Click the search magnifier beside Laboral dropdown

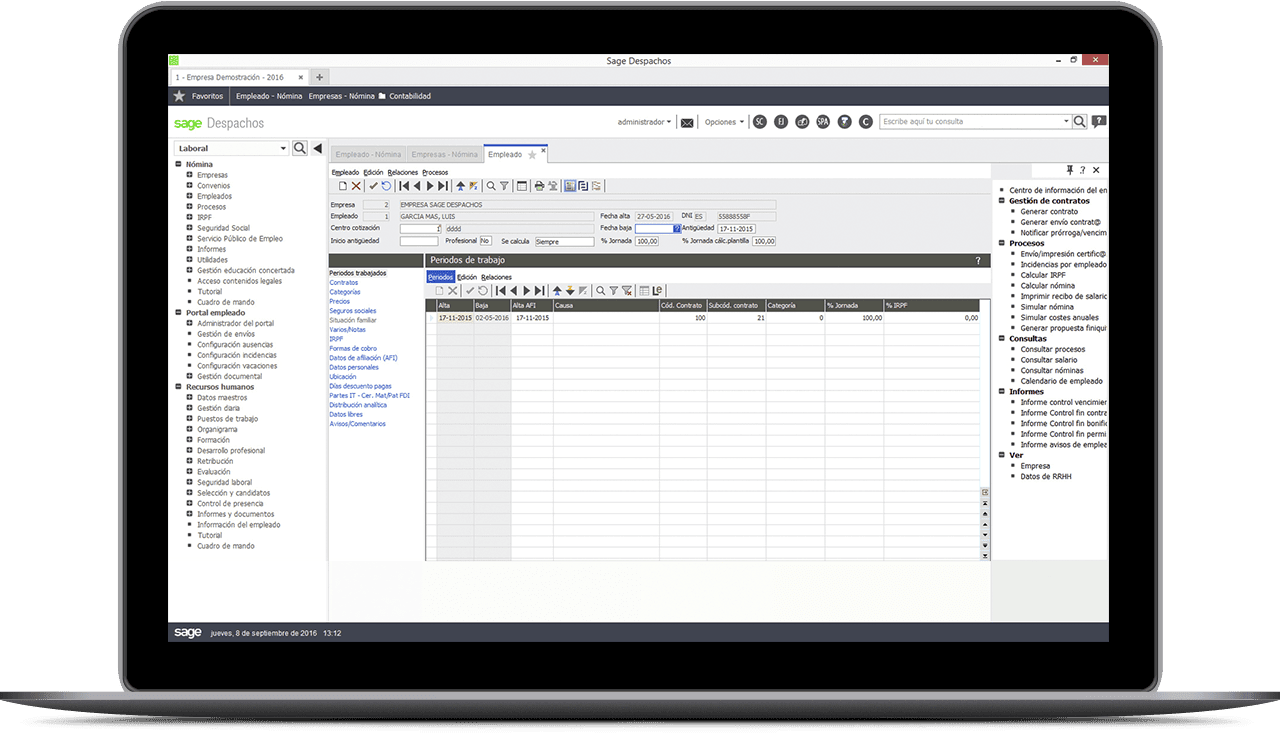tap(299, 148)
